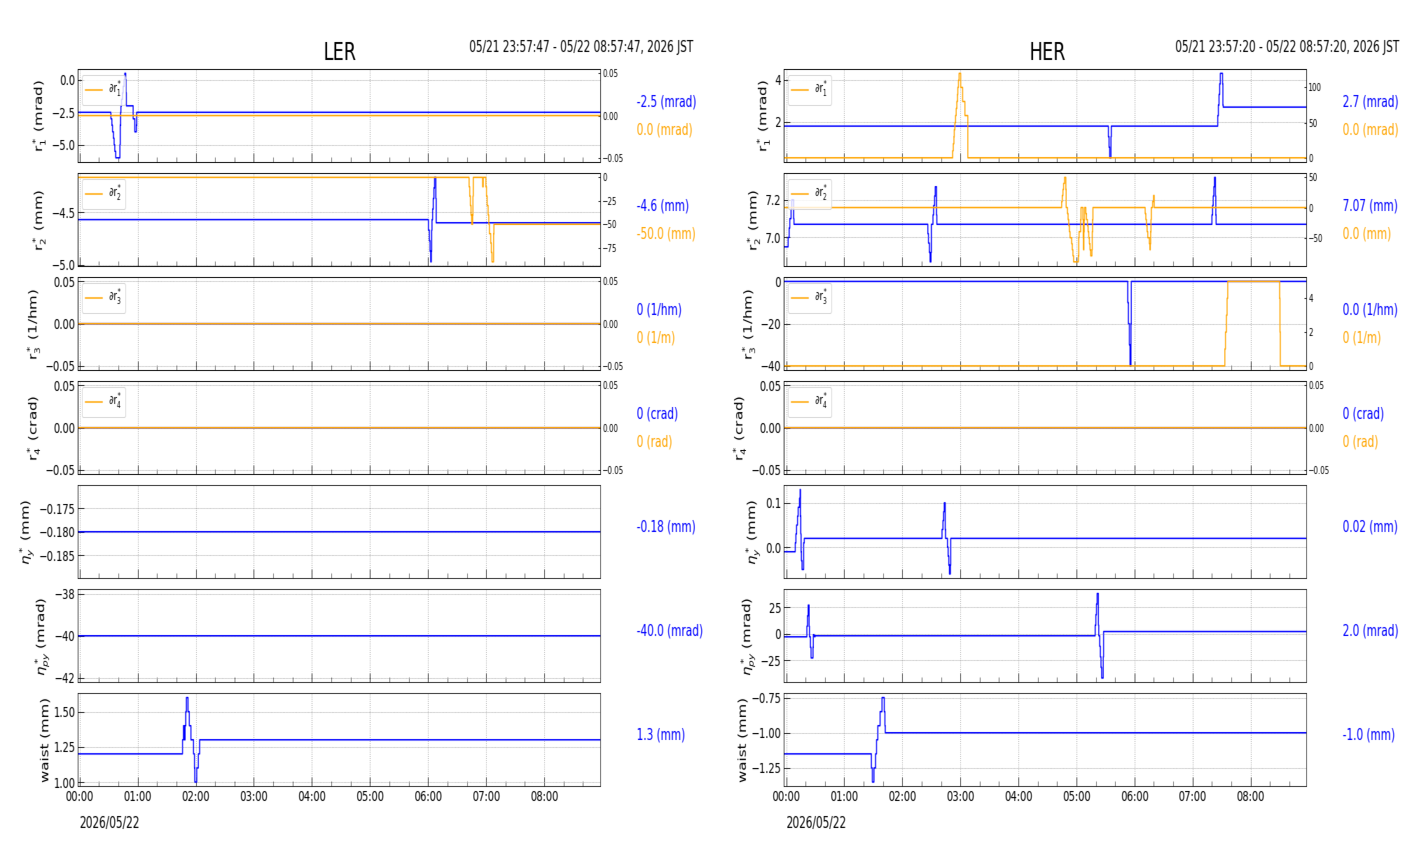Click the HER waist -1.0 (mm) value
This screenshot has width=1412, height=864.
coord(1368,735)
